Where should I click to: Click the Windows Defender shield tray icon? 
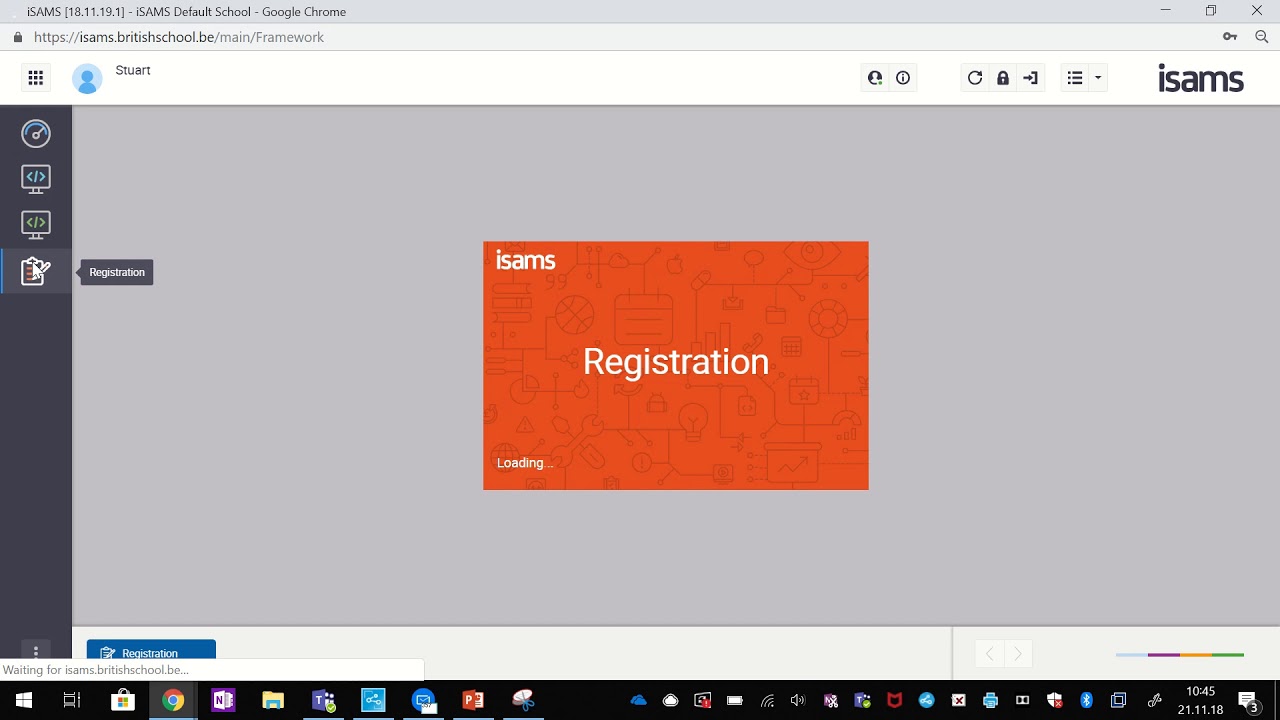[1054, 700]
